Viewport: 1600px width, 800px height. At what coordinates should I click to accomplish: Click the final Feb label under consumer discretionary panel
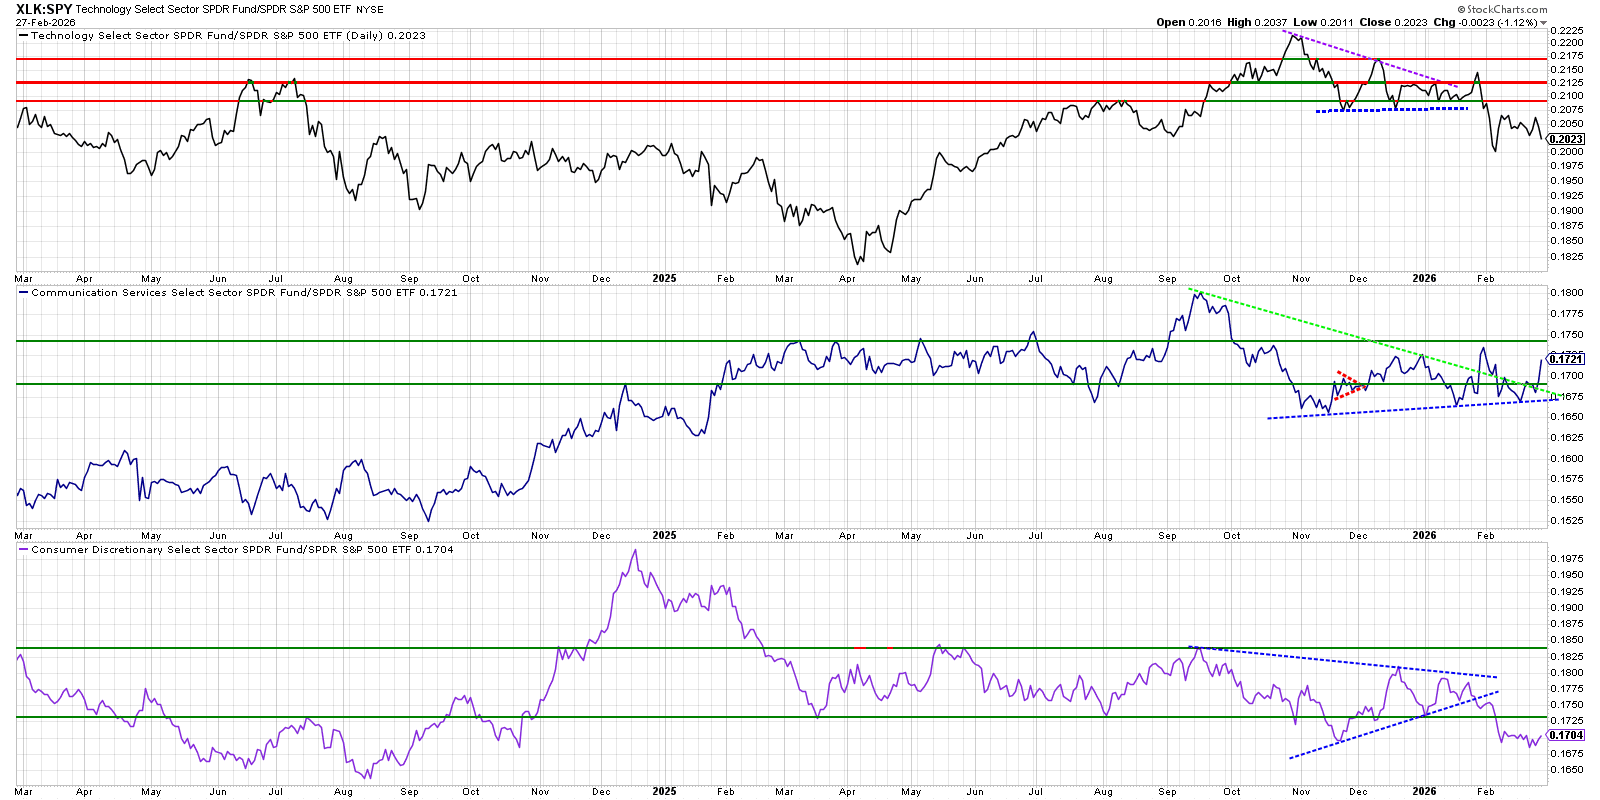(1485, 792)
